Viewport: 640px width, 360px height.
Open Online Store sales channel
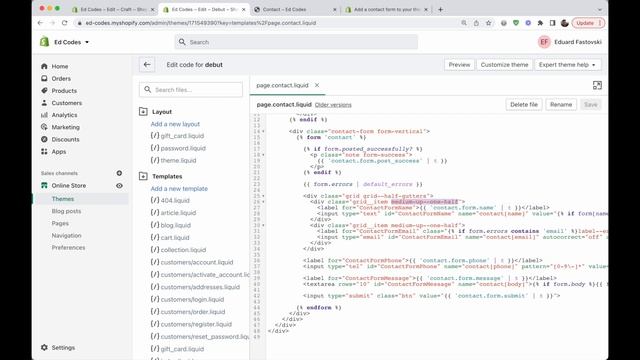coord(69,186)
